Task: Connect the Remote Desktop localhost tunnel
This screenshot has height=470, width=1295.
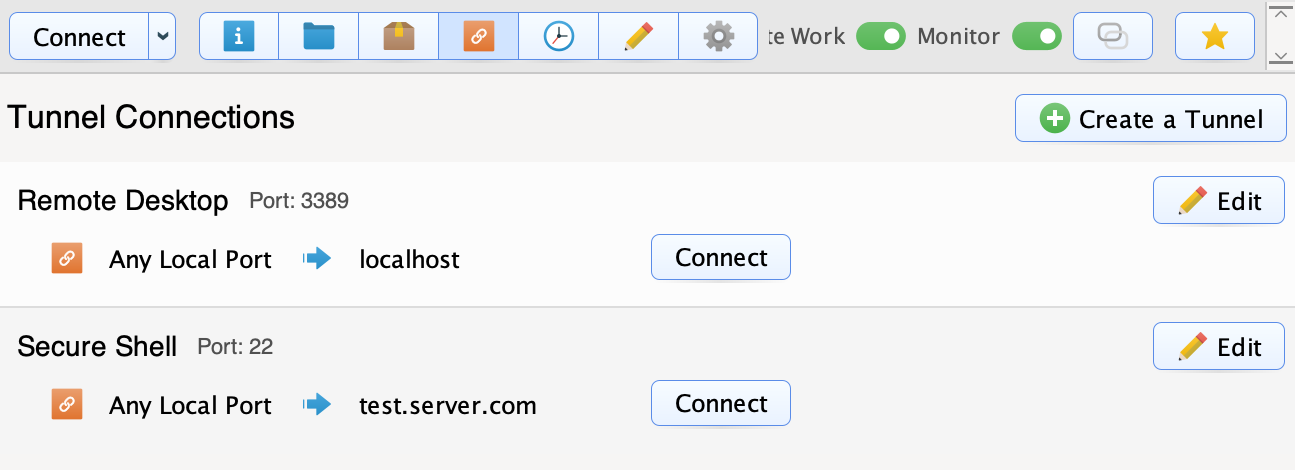Action: point(721,258)
